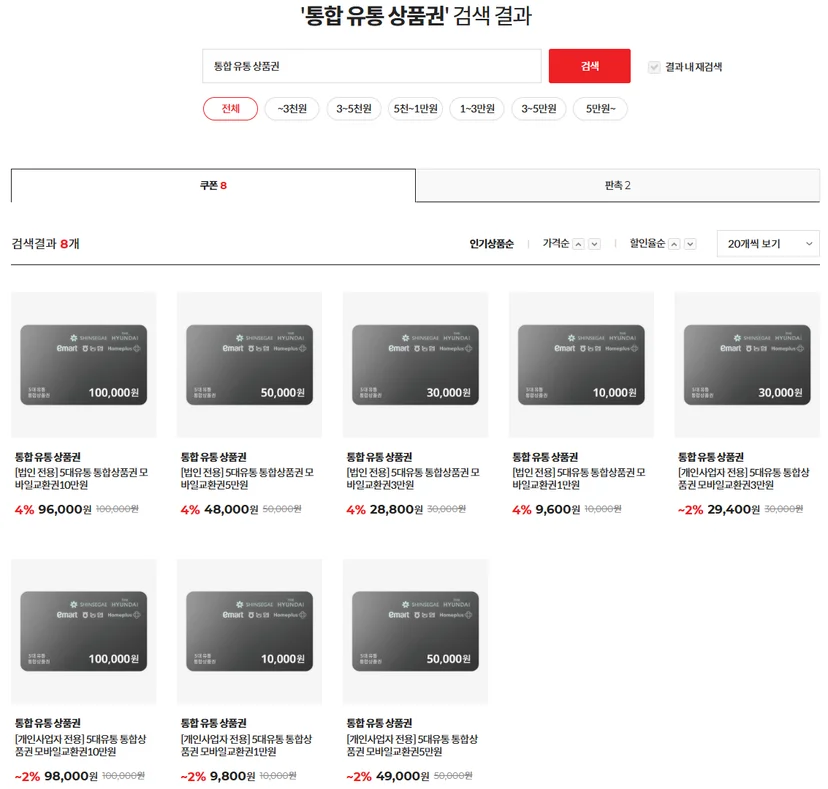Sort by price ascending arrow
This screenshot has width=828, height=789.
579,244
